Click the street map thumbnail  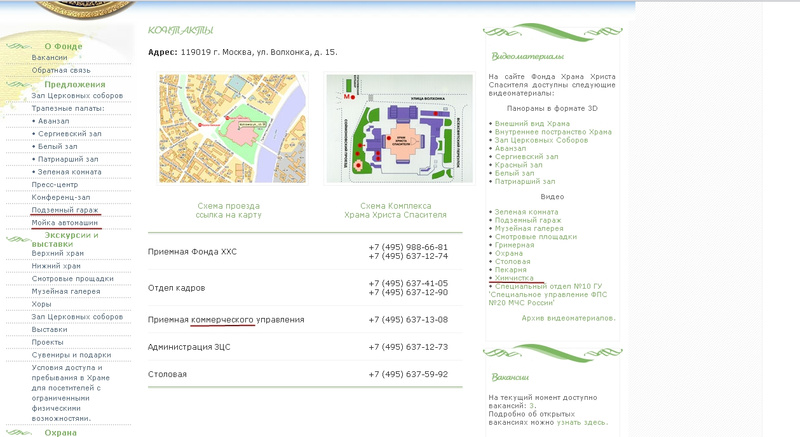232,128
